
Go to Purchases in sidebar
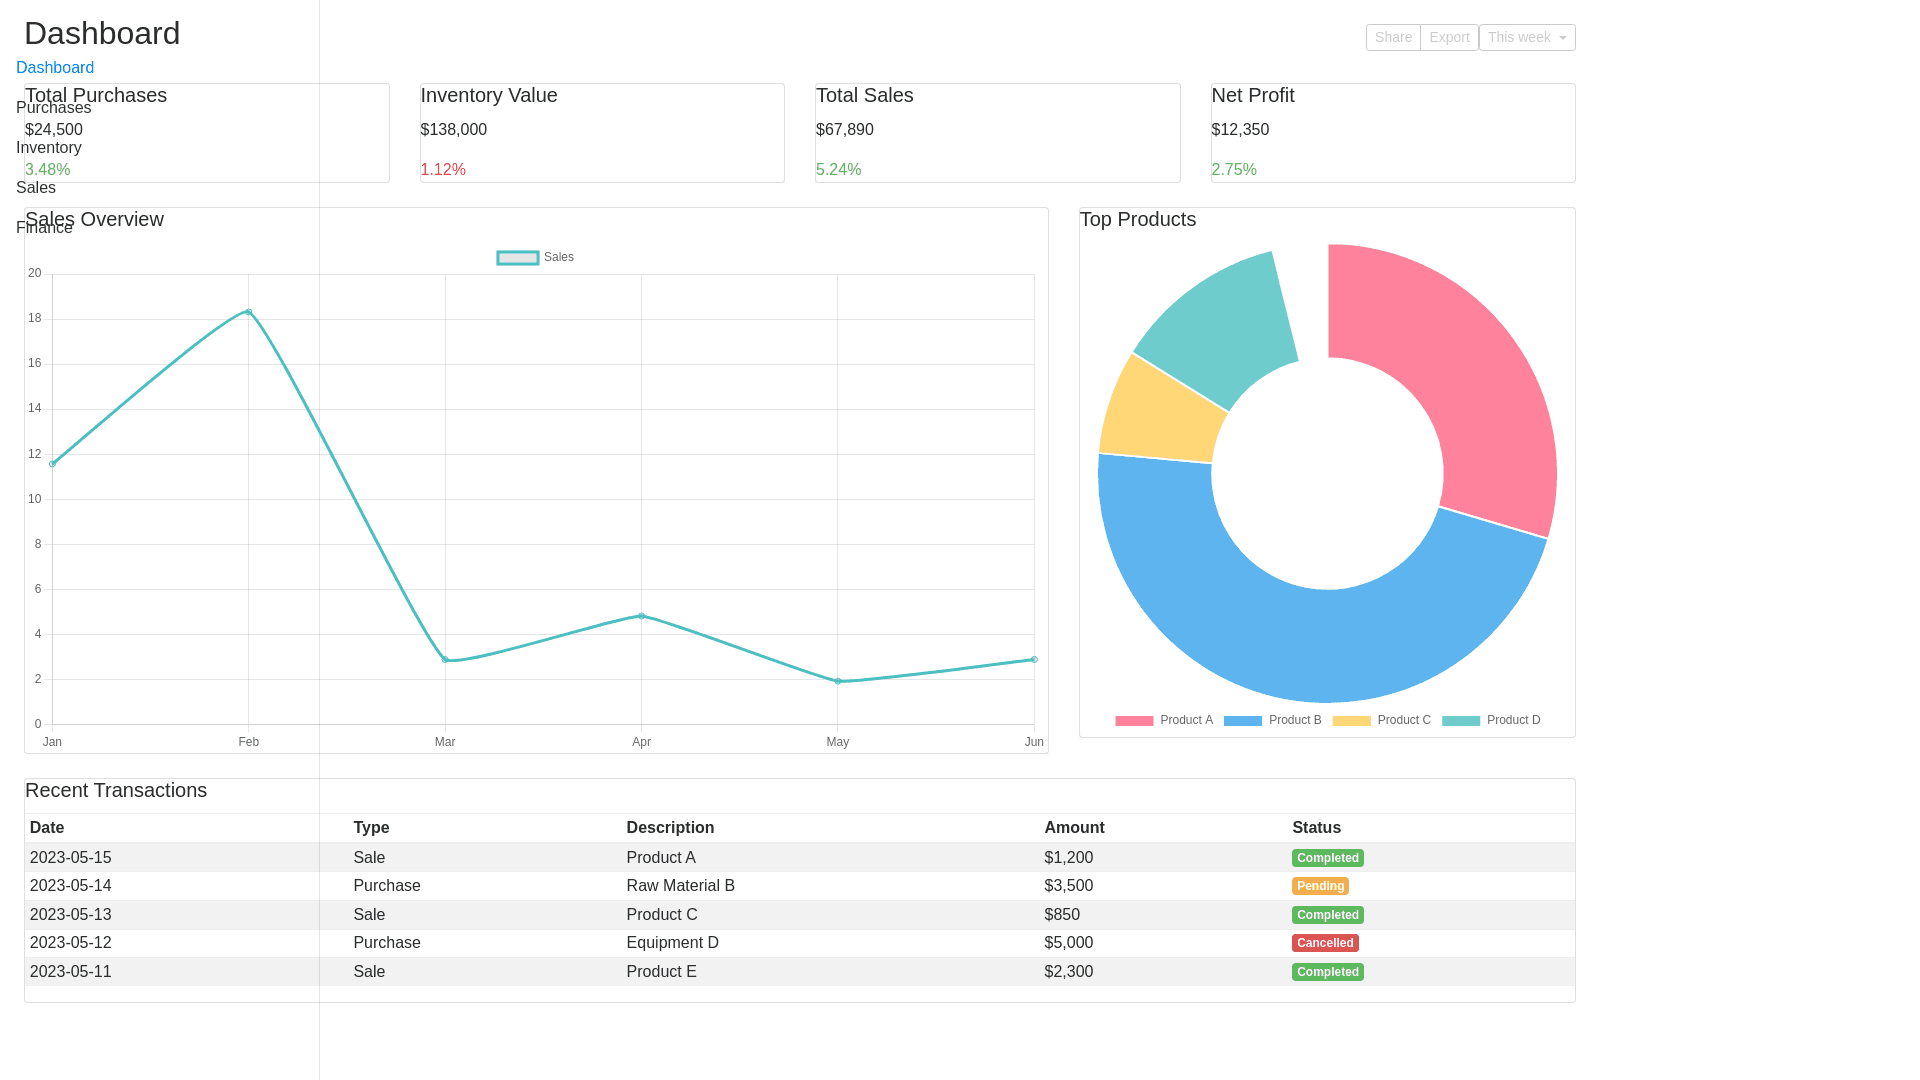click(x=53, y=107)
